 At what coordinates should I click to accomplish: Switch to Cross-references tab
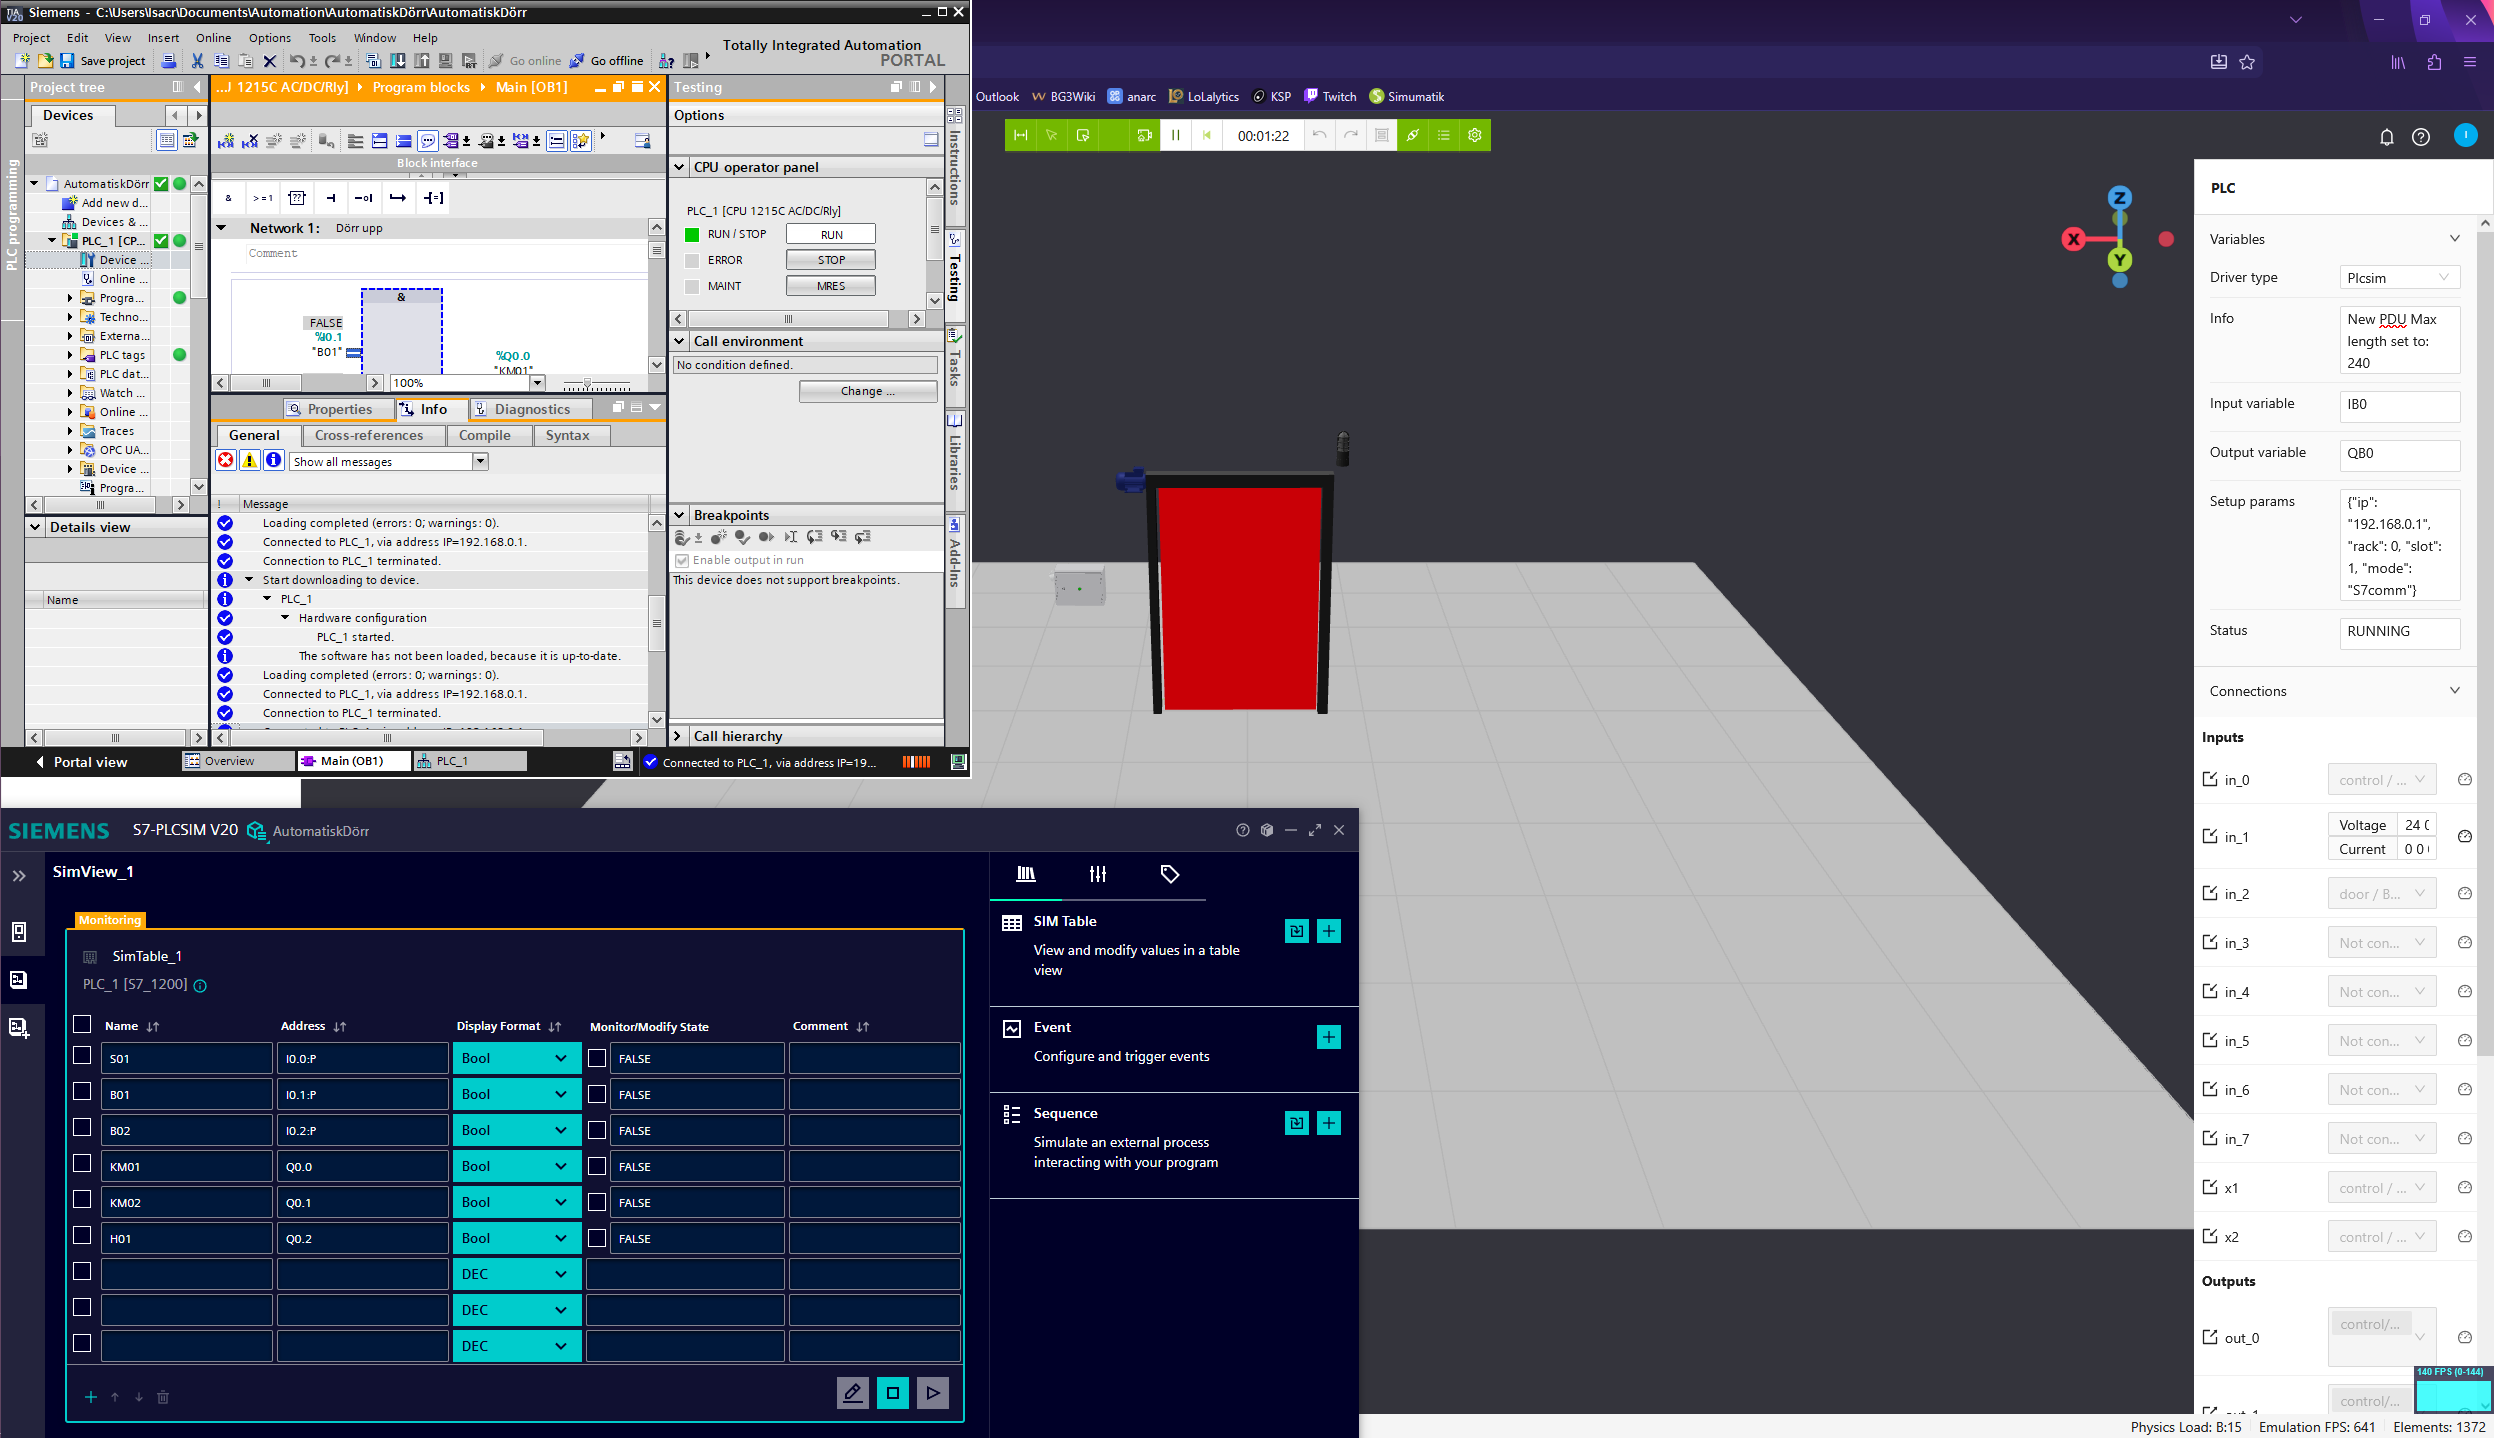point(369,435)
